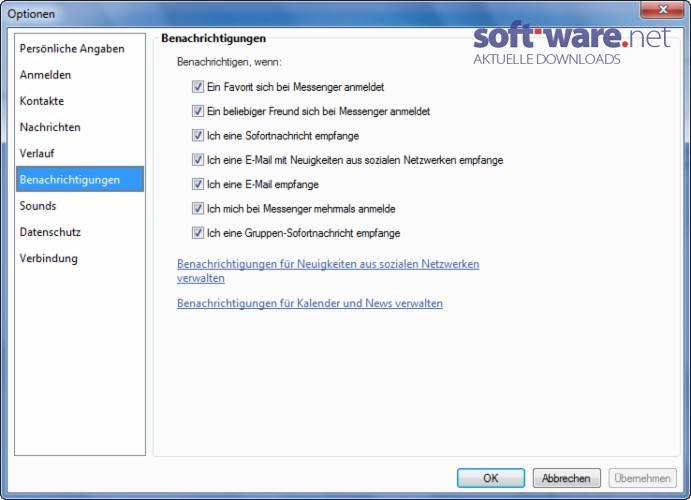Close the Optionen dialog window
Viewport: 691px width, 500px height.
pyautogui.click(x=663, y=9)
